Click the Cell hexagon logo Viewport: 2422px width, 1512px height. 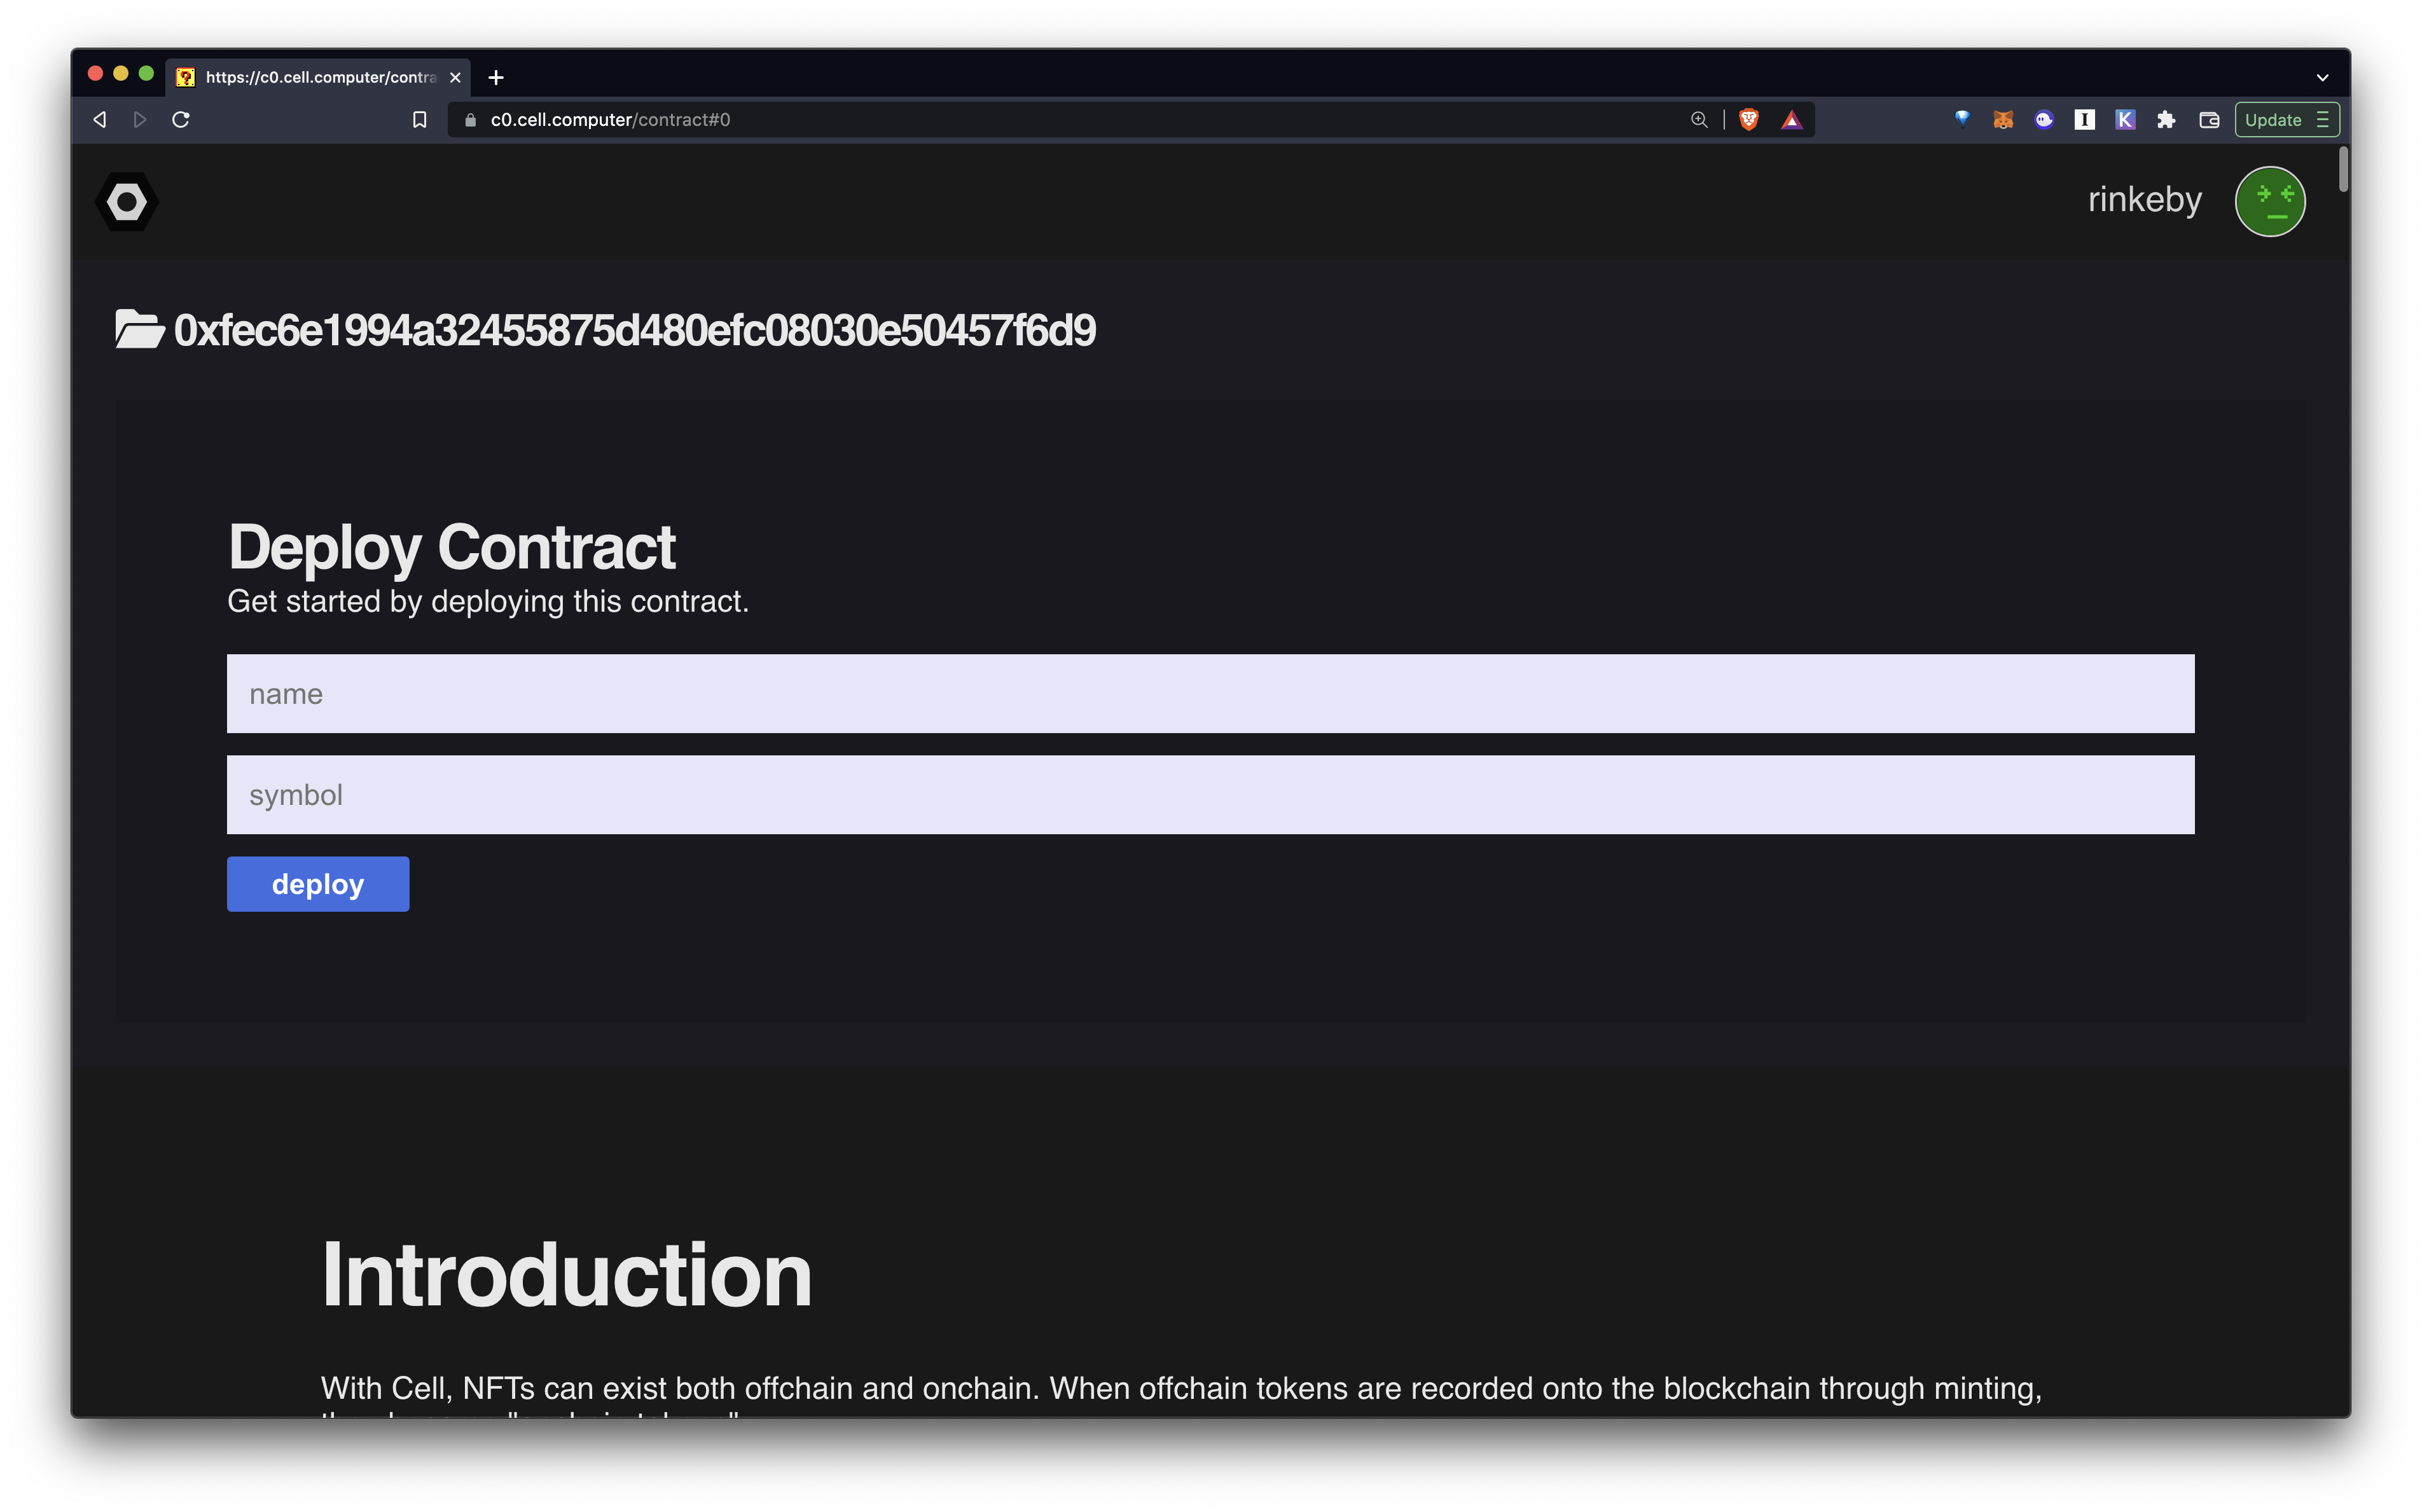pyautogui.click(x=127, y=202)
